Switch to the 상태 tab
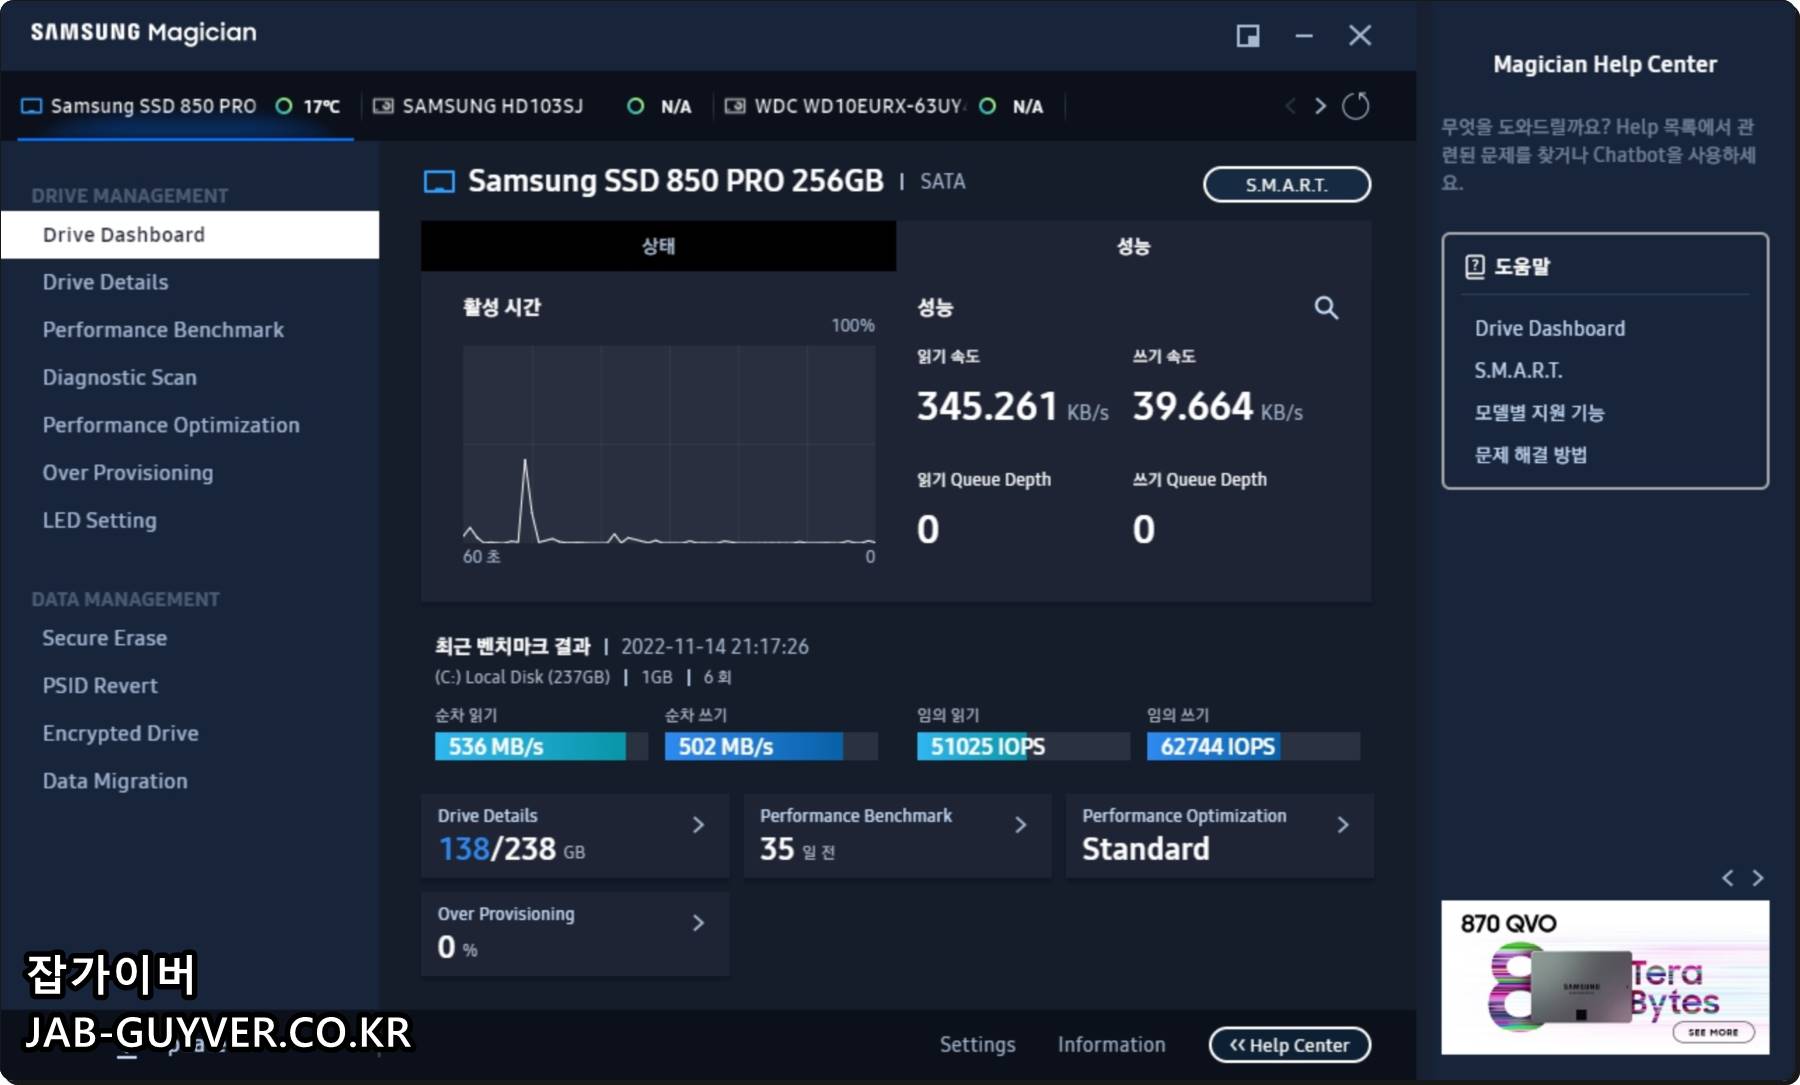1800x1085 pixels. pos(658,246)
